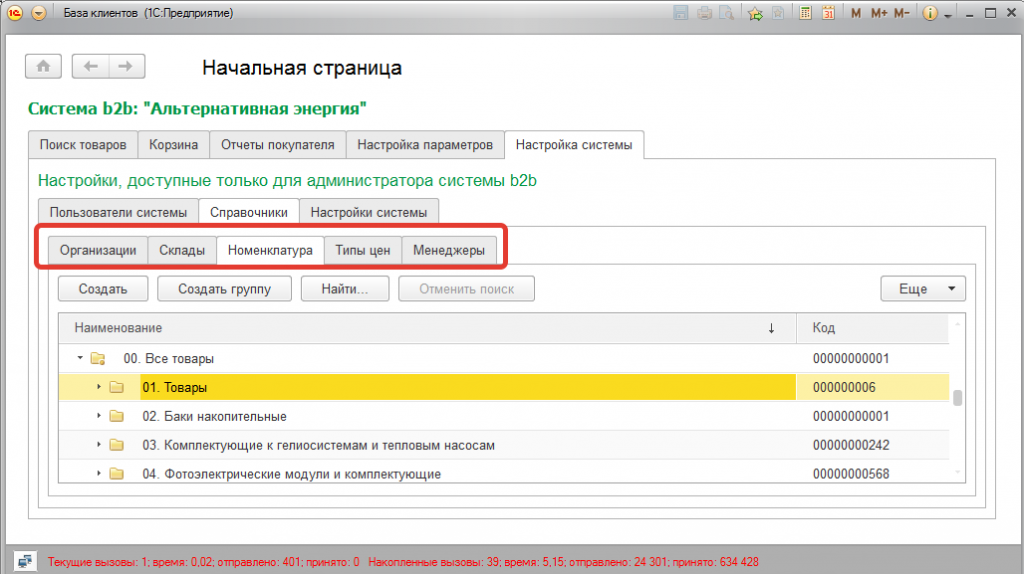Click folder icon of 02. Баки накопительные

[x=117, y=416]
